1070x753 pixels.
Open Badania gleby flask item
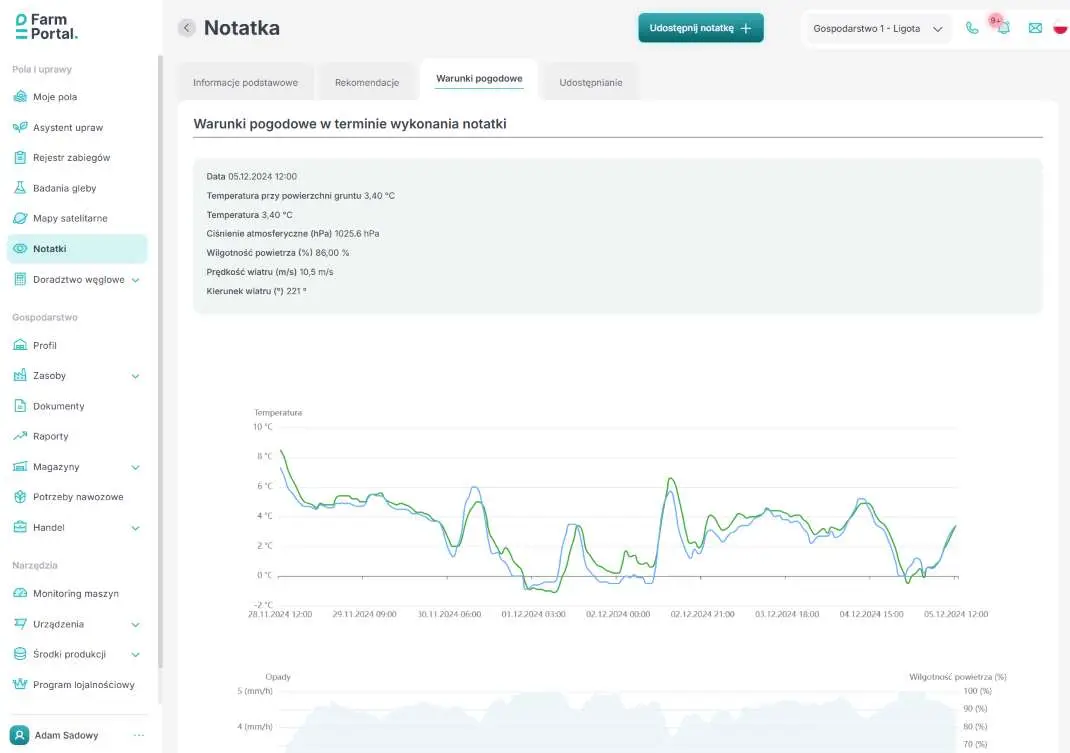[x=64, y=188]
